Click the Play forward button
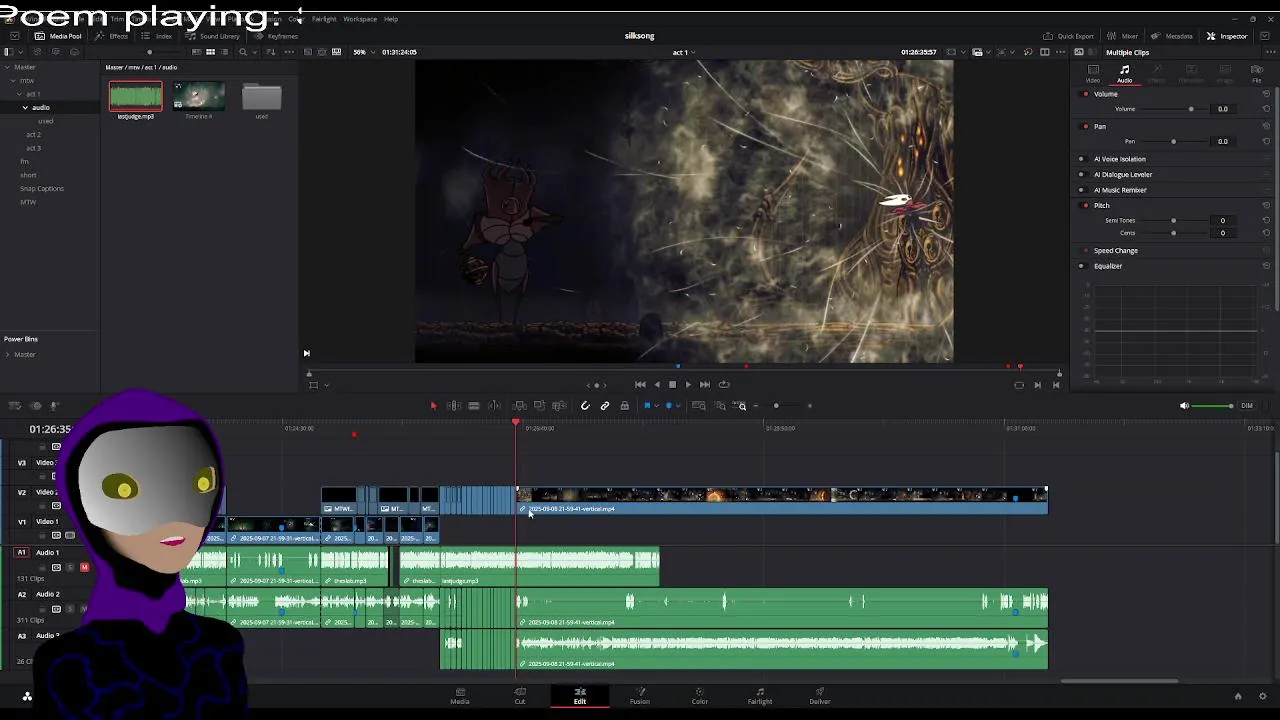This screenshot has width=1280, height=720. pos(688,384)
